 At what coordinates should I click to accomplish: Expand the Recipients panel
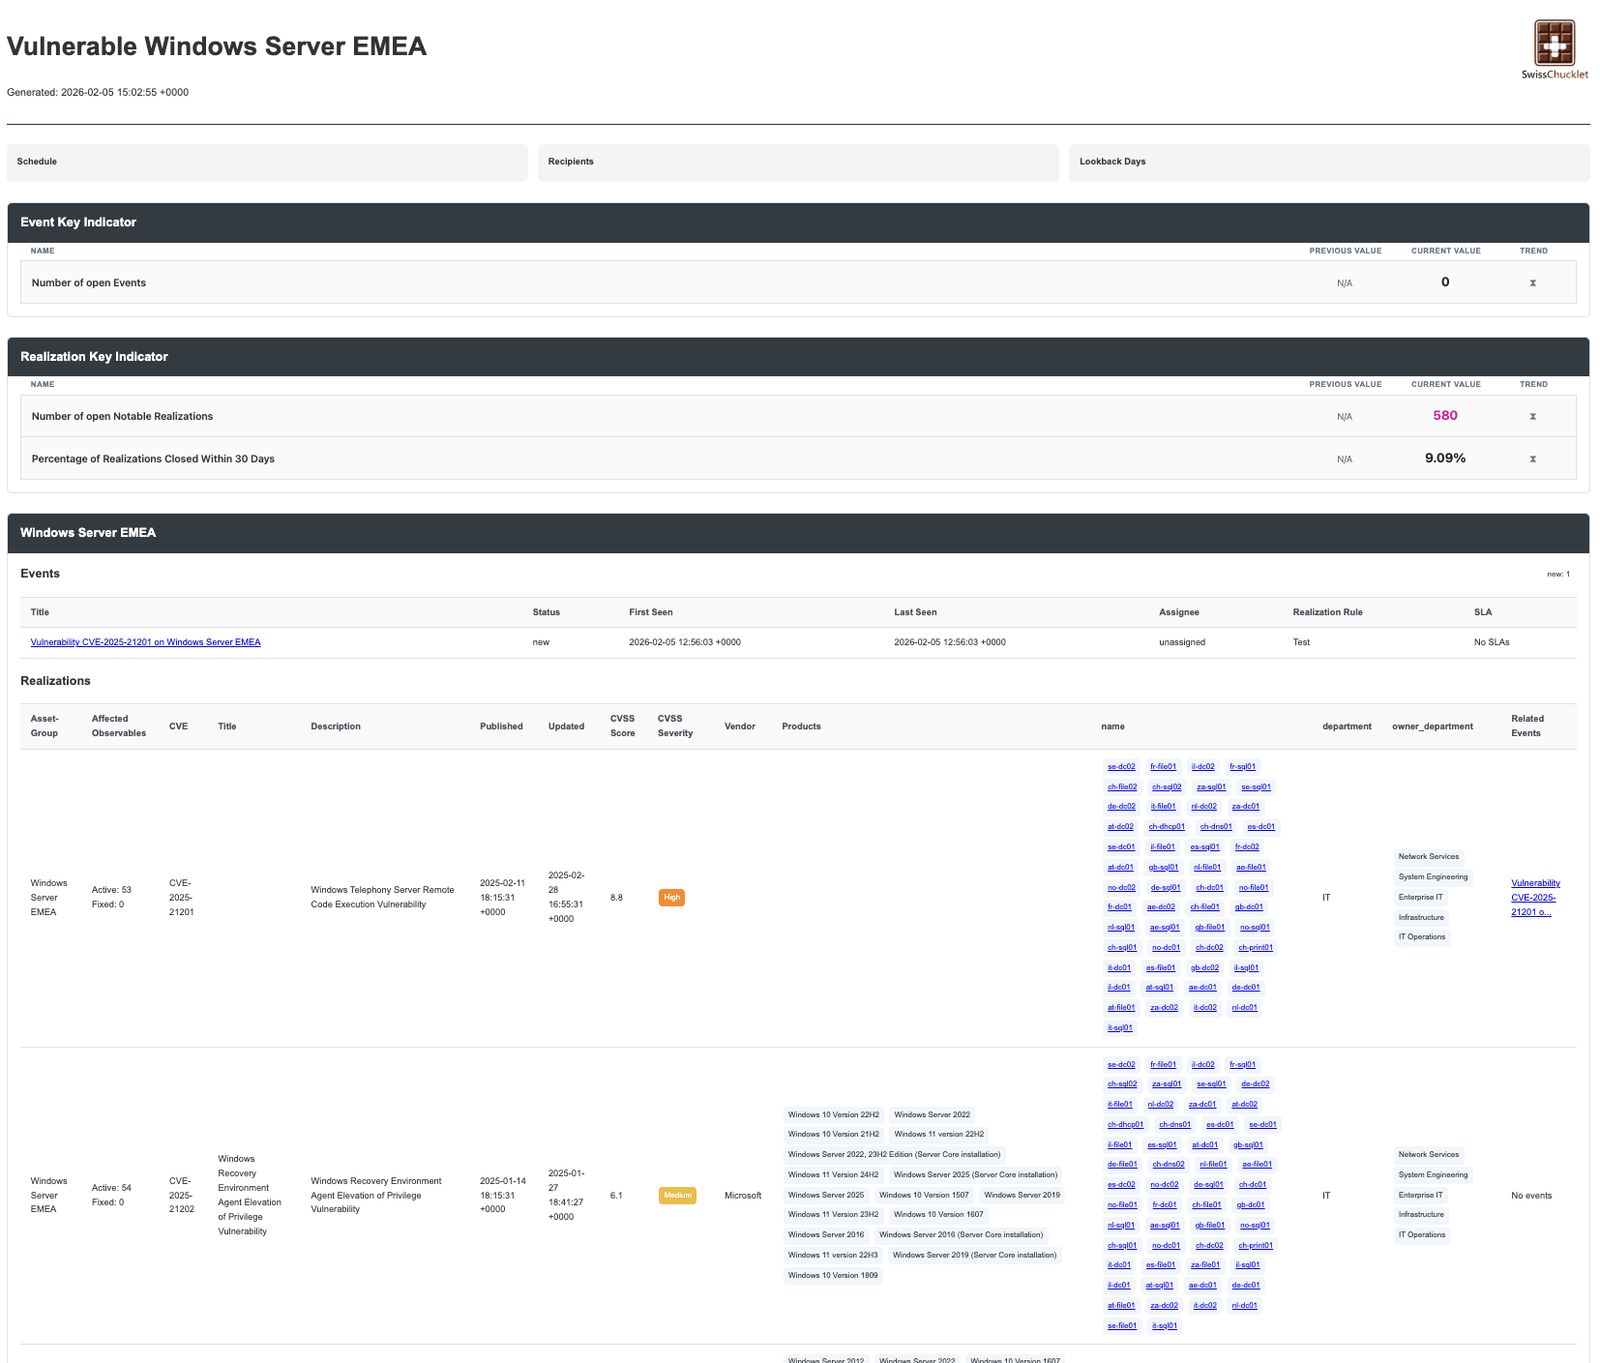[797, 162]
